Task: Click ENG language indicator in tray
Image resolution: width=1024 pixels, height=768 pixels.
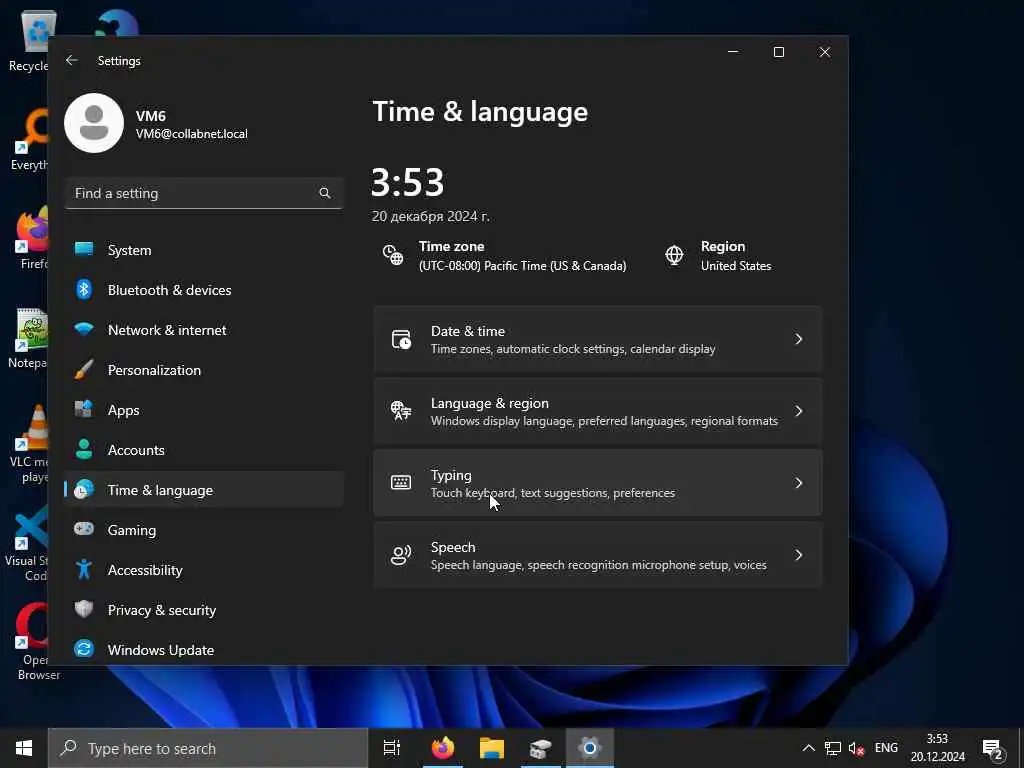Action: pos(886,748)
